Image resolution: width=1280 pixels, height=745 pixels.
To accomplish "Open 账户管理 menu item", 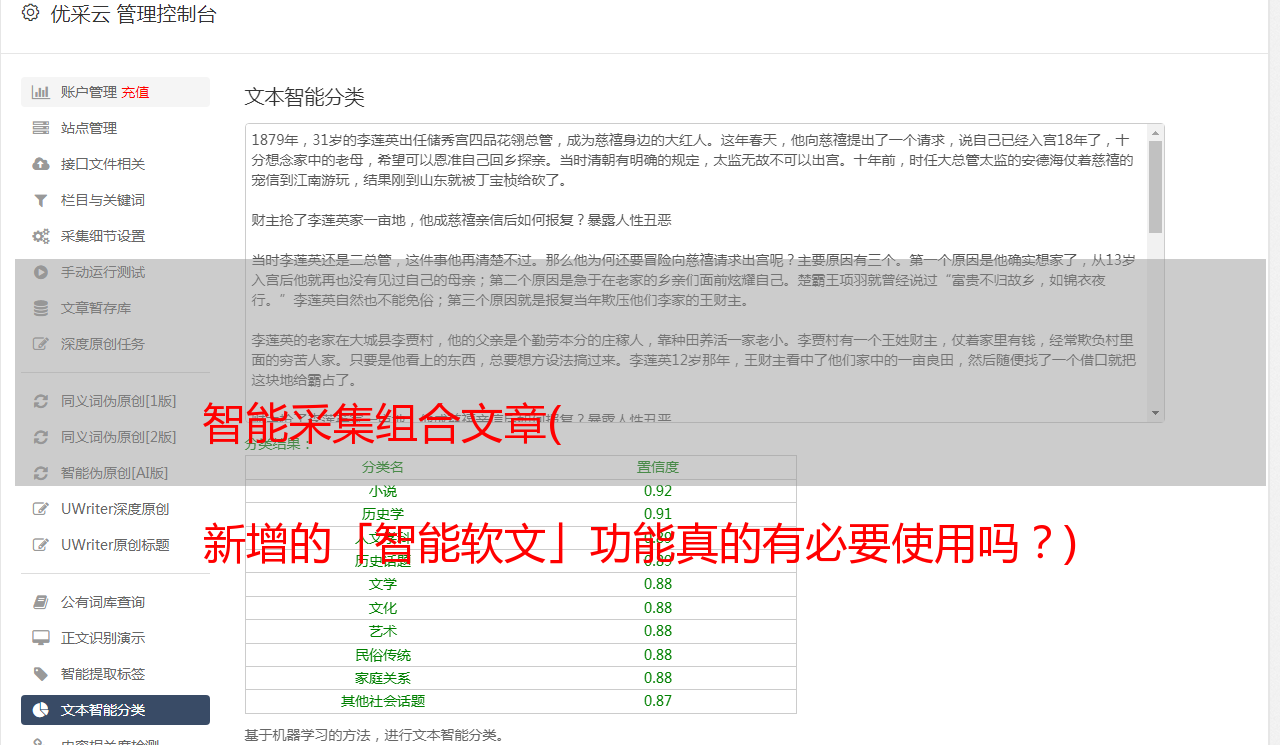I will pos(115,92).
